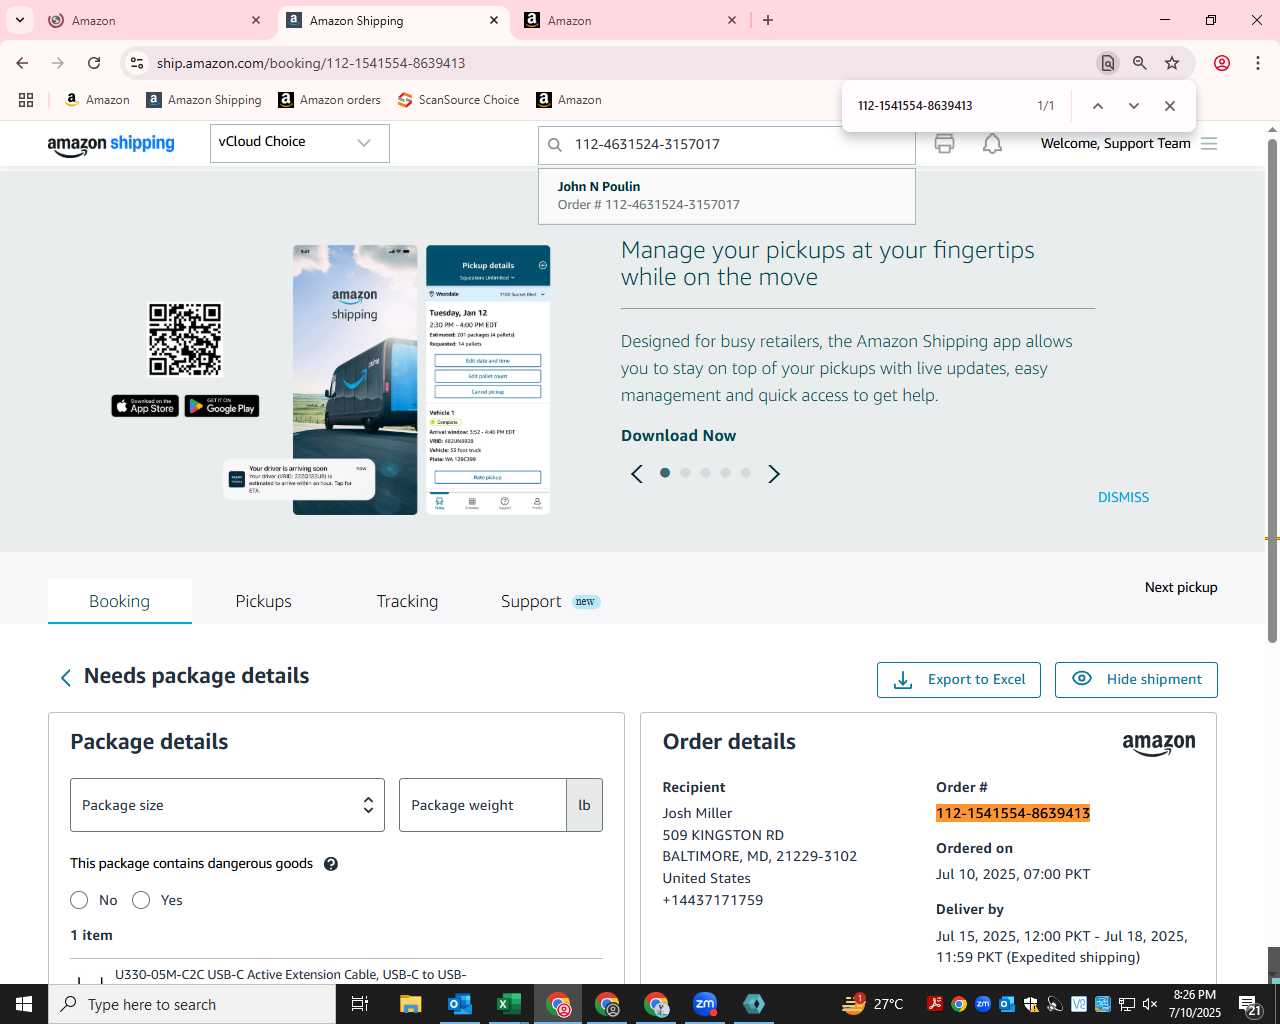Open the Amazon Shipping bookmark
The image size is (1280, 1024).
tap(203, 100)
